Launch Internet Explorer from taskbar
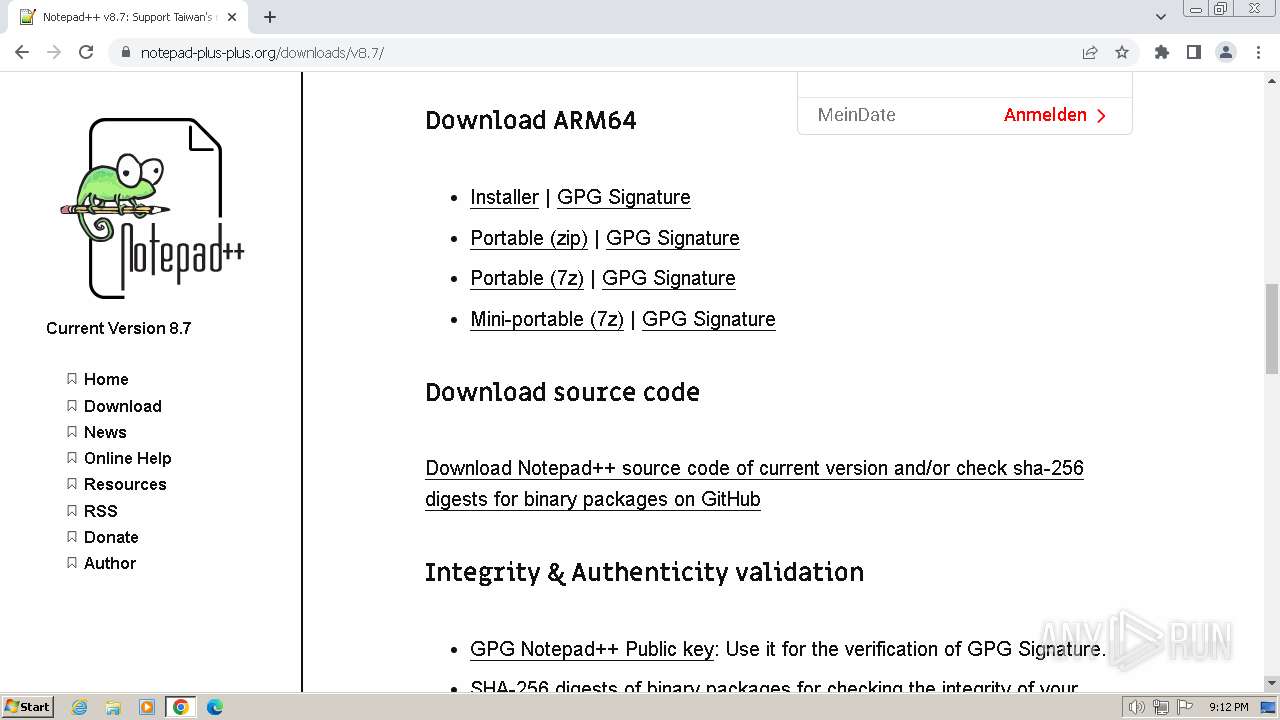 (x=79, y=707)
